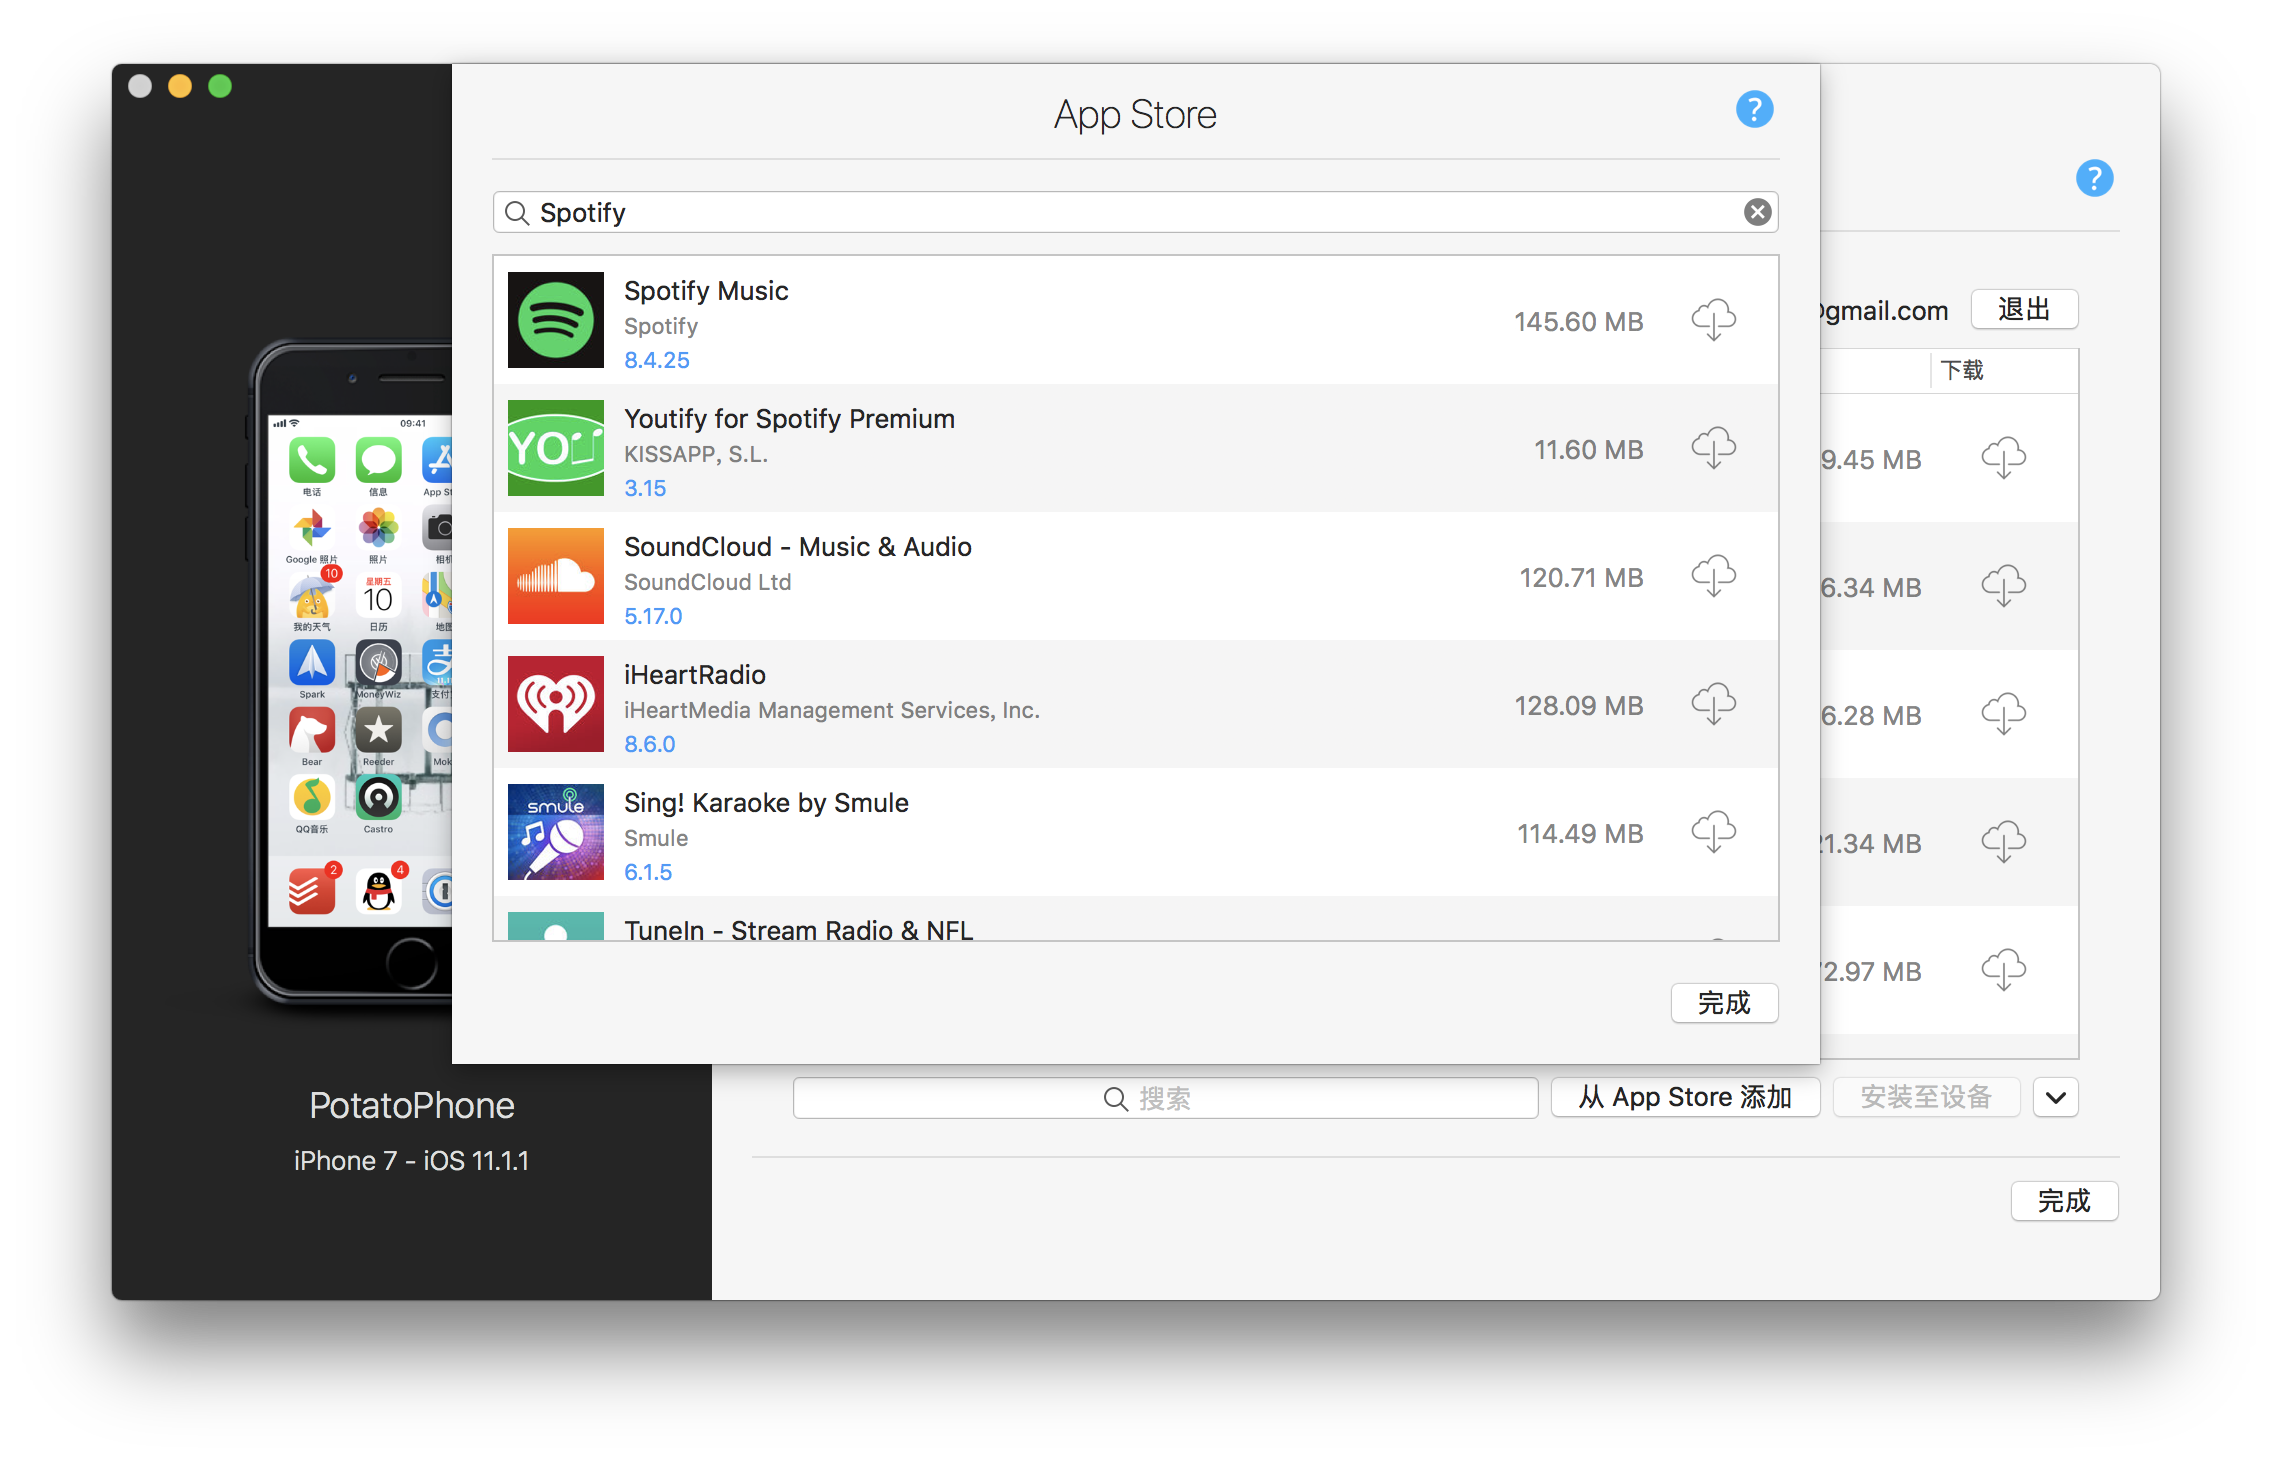Download iHeartRadio via its cloud icon

1713,704
